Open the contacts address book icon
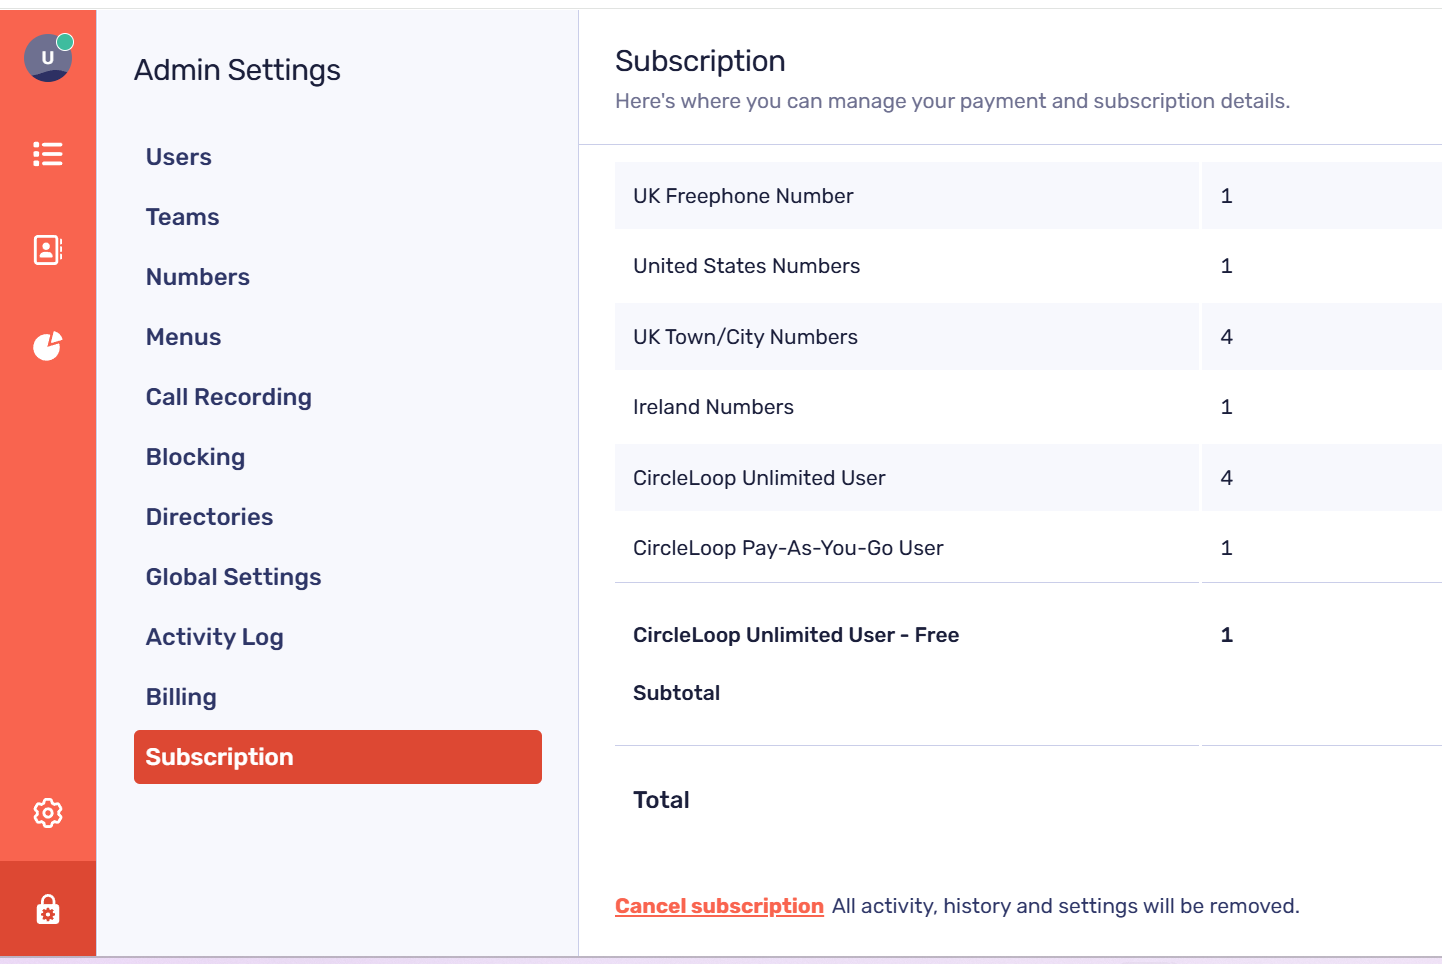Viewport: 1442px width, 964px height. [x=48, y=250]
